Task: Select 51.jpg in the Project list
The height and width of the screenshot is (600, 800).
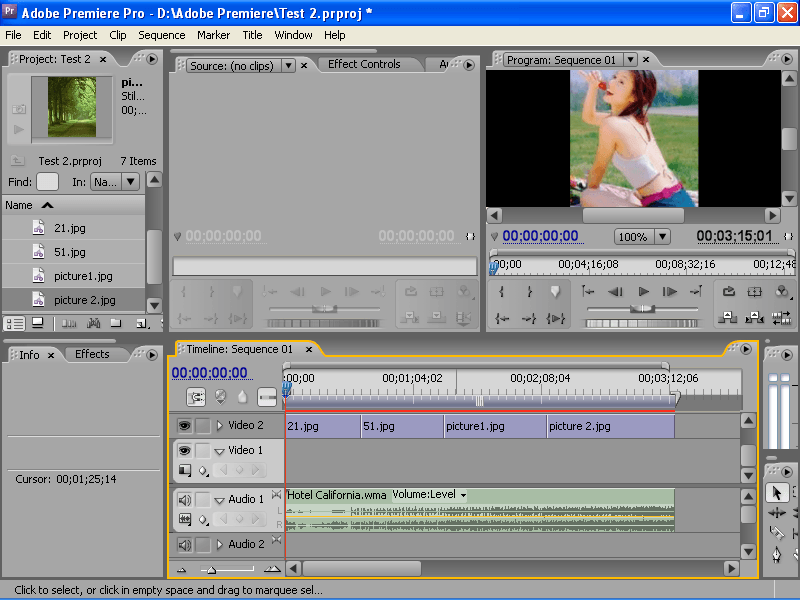Action: pos(70,252)
